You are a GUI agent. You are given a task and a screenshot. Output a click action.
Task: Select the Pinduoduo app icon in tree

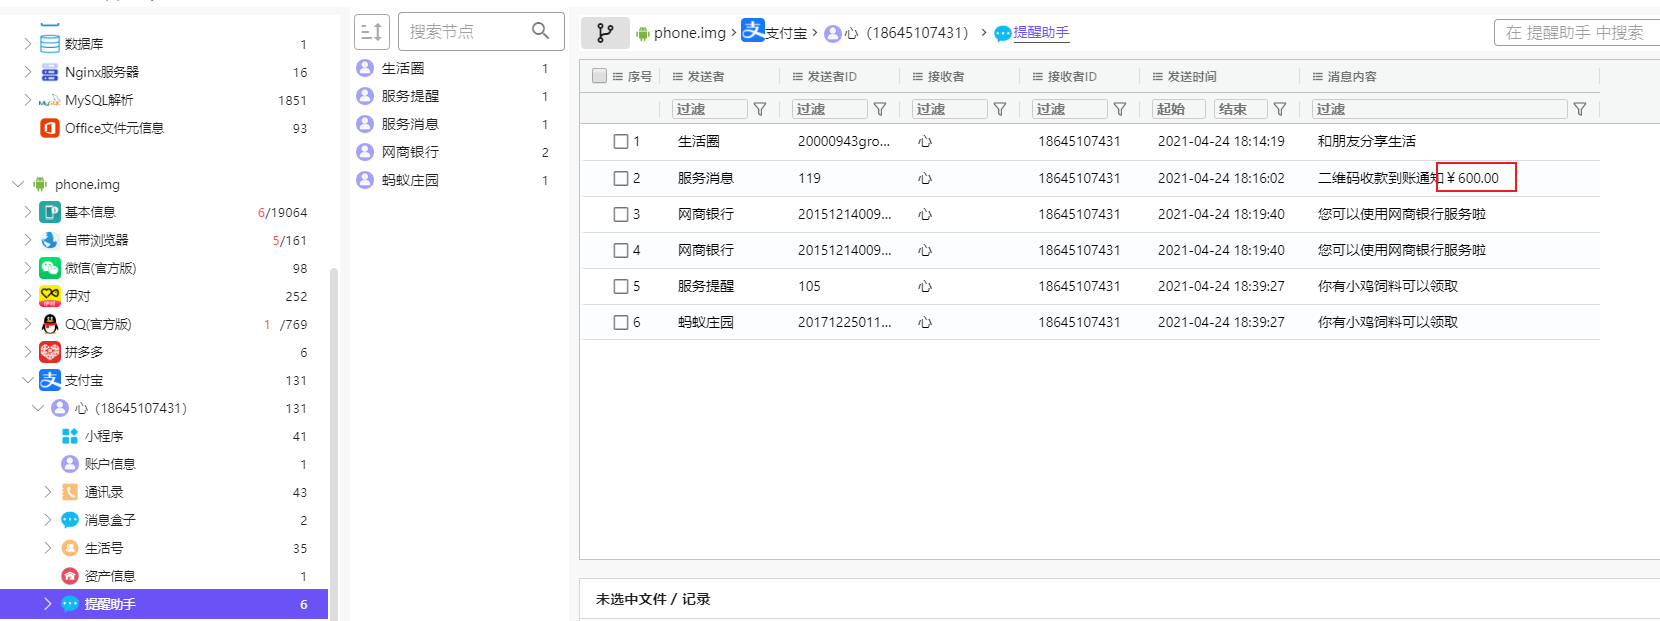pyautogui.click(x=50, y=352)
